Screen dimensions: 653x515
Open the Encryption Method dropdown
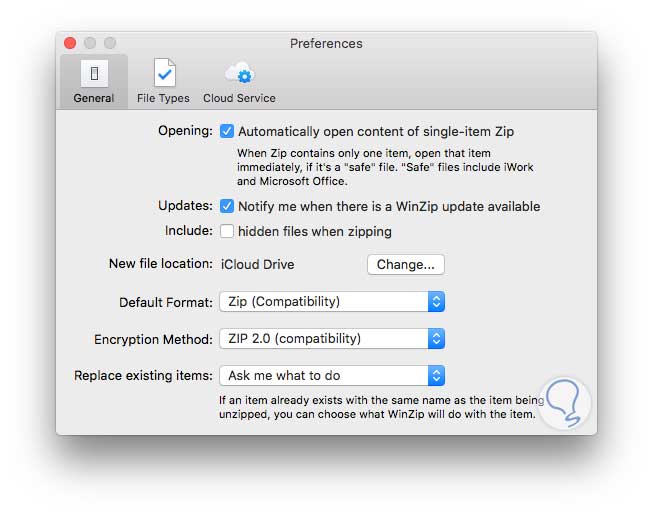coord(332,338)
